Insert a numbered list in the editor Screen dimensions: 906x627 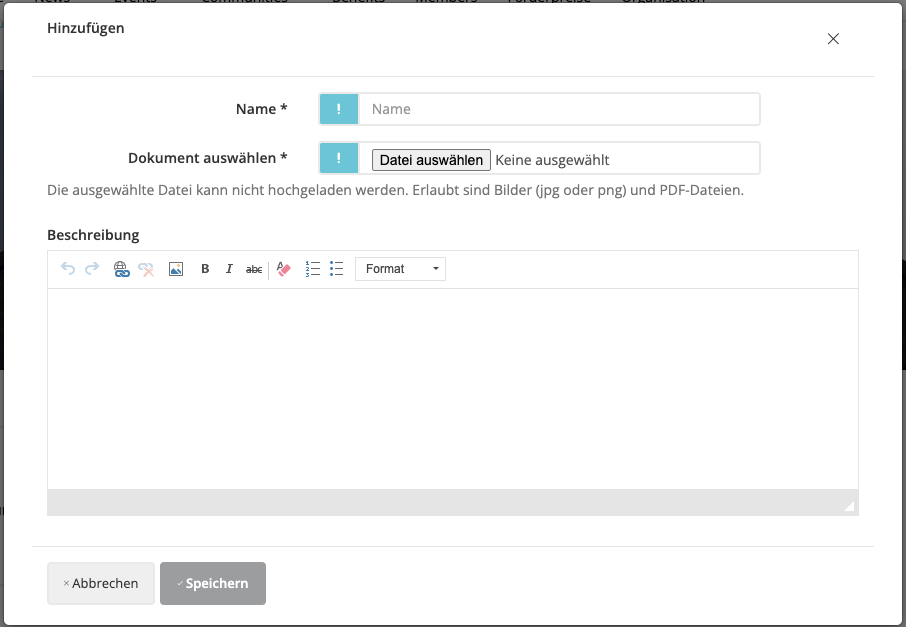click(312, 269)
